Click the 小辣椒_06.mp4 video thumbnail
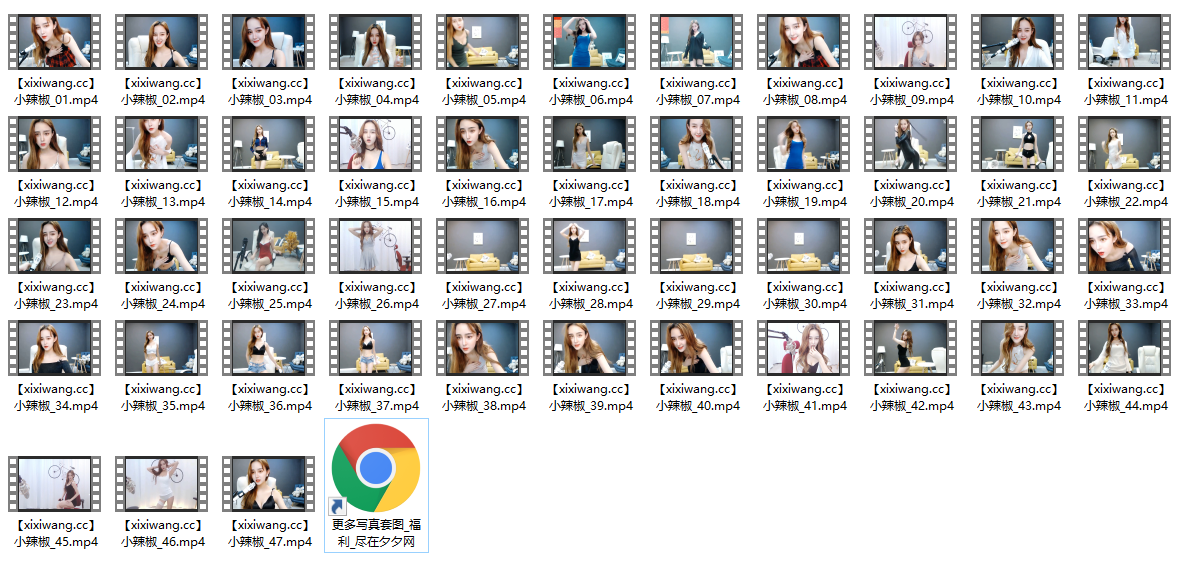This screenshot has width=1179, height=567. [x=591, y=42]
